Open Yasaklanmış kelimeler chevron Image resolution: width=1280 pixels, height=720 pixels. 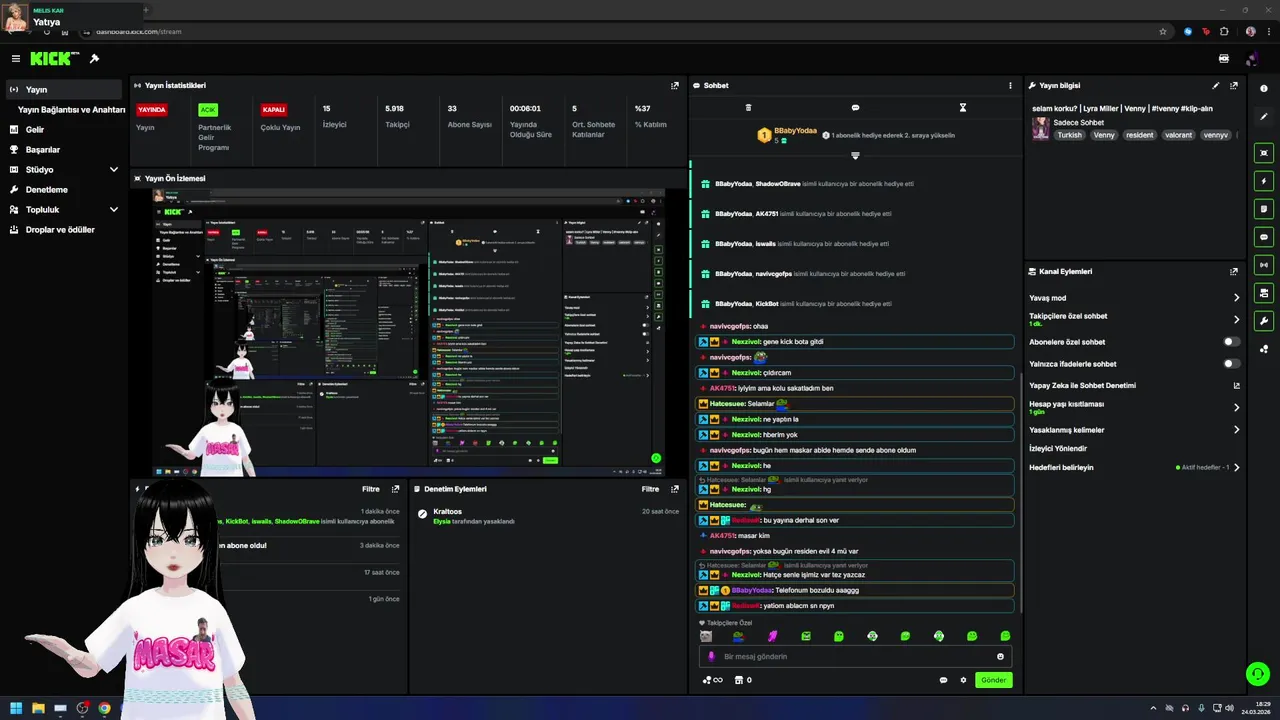tap(1236, 430)
